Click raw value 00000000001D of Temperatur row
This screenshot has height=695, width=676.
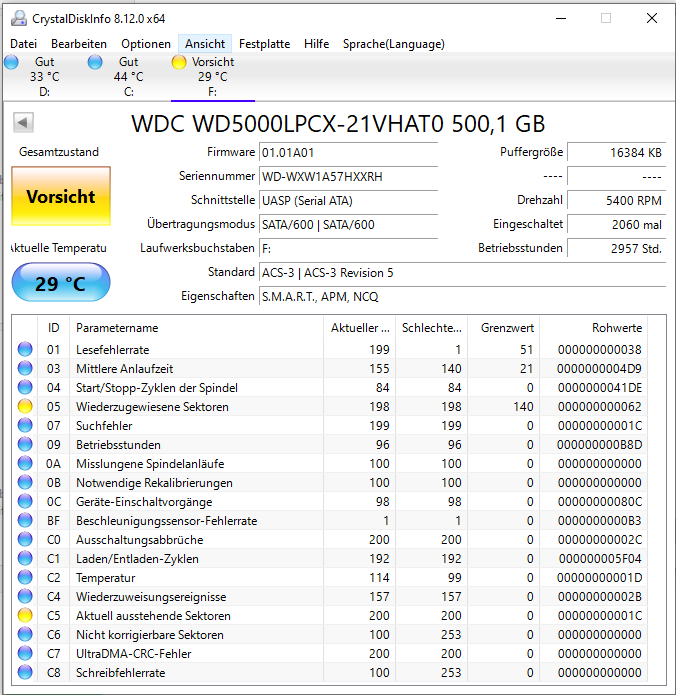coord(599,578)
